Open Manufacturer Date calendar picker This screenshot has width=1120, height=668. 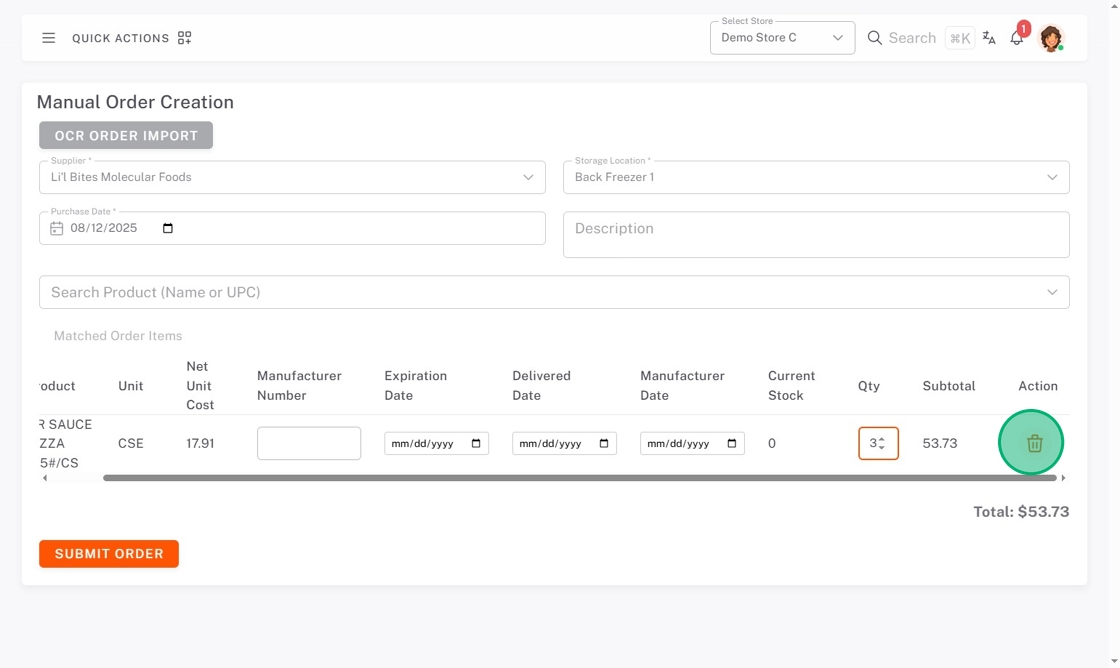click(732, 443)
